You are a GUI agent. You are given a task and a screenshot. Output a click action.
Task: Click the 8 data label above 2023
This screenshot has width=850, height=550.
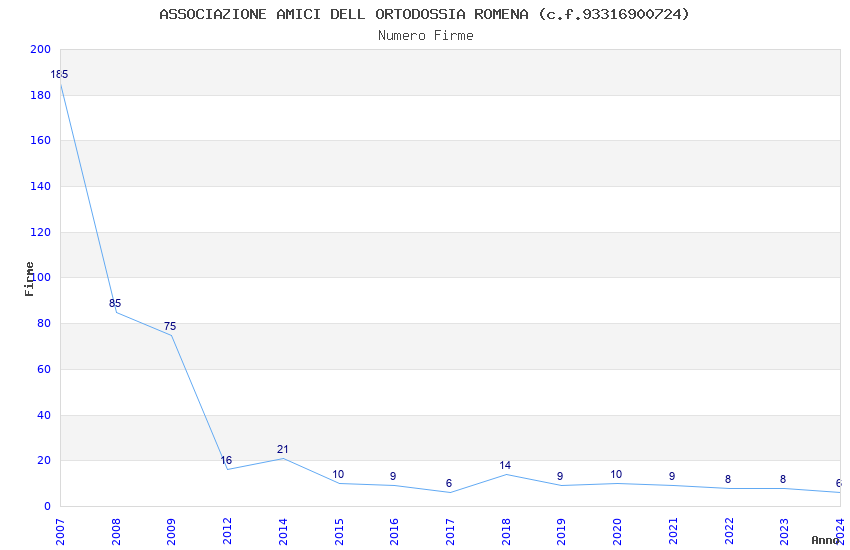pyautogui.click(x=783, y=479)
